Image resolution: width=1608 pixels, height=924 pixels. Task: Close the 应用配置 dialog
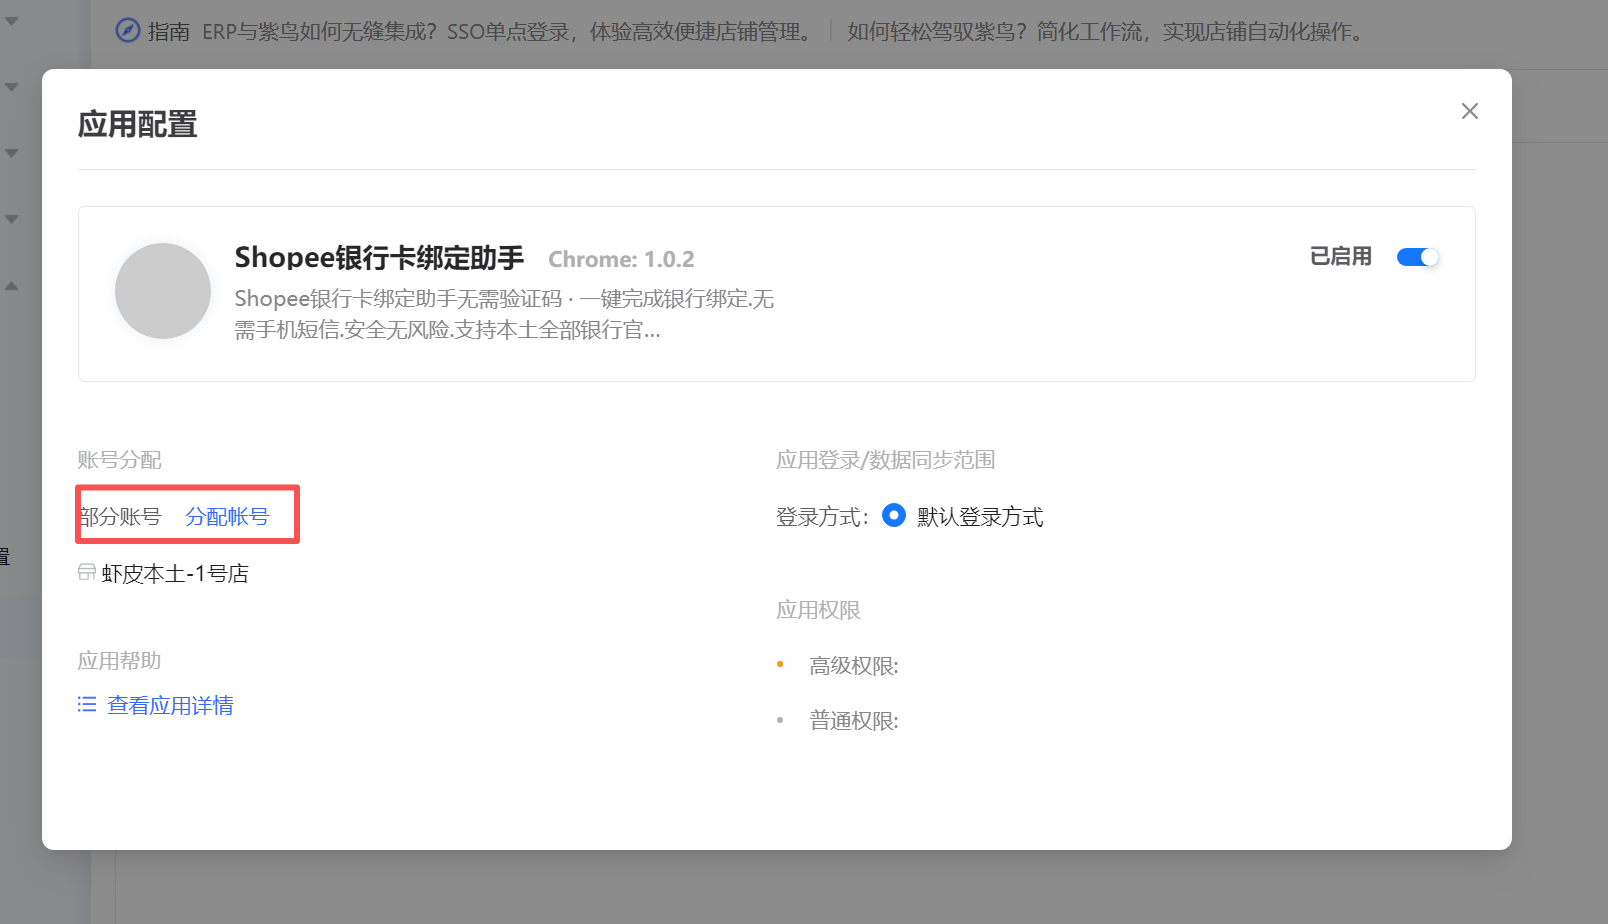[1469, 111]
